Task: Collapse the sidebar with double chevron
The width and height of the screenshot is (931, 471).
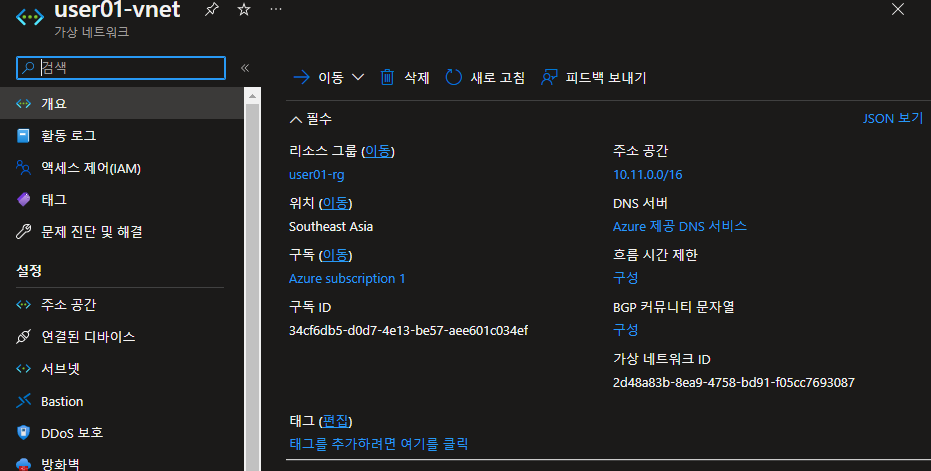Action: (x=245, y=68)
